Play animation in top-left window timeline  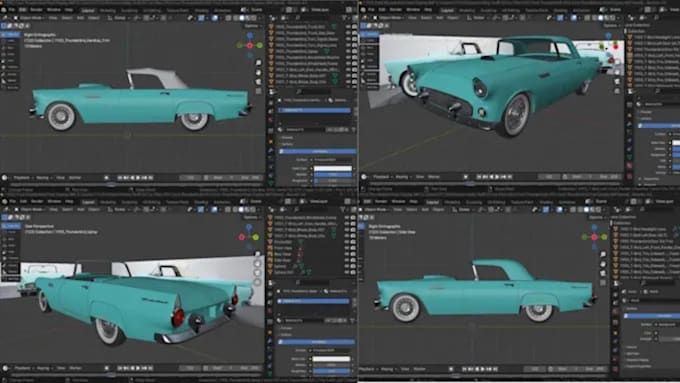138,178
